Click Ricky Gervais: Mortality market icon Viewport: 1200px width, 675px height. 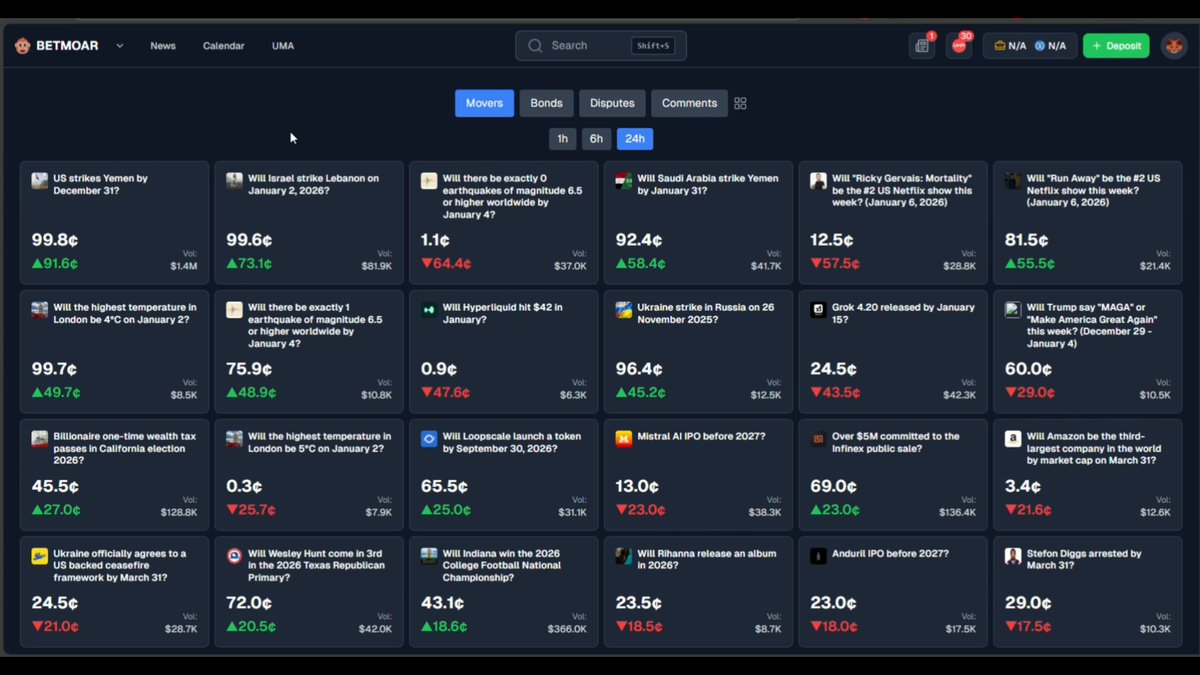[818, 181]
